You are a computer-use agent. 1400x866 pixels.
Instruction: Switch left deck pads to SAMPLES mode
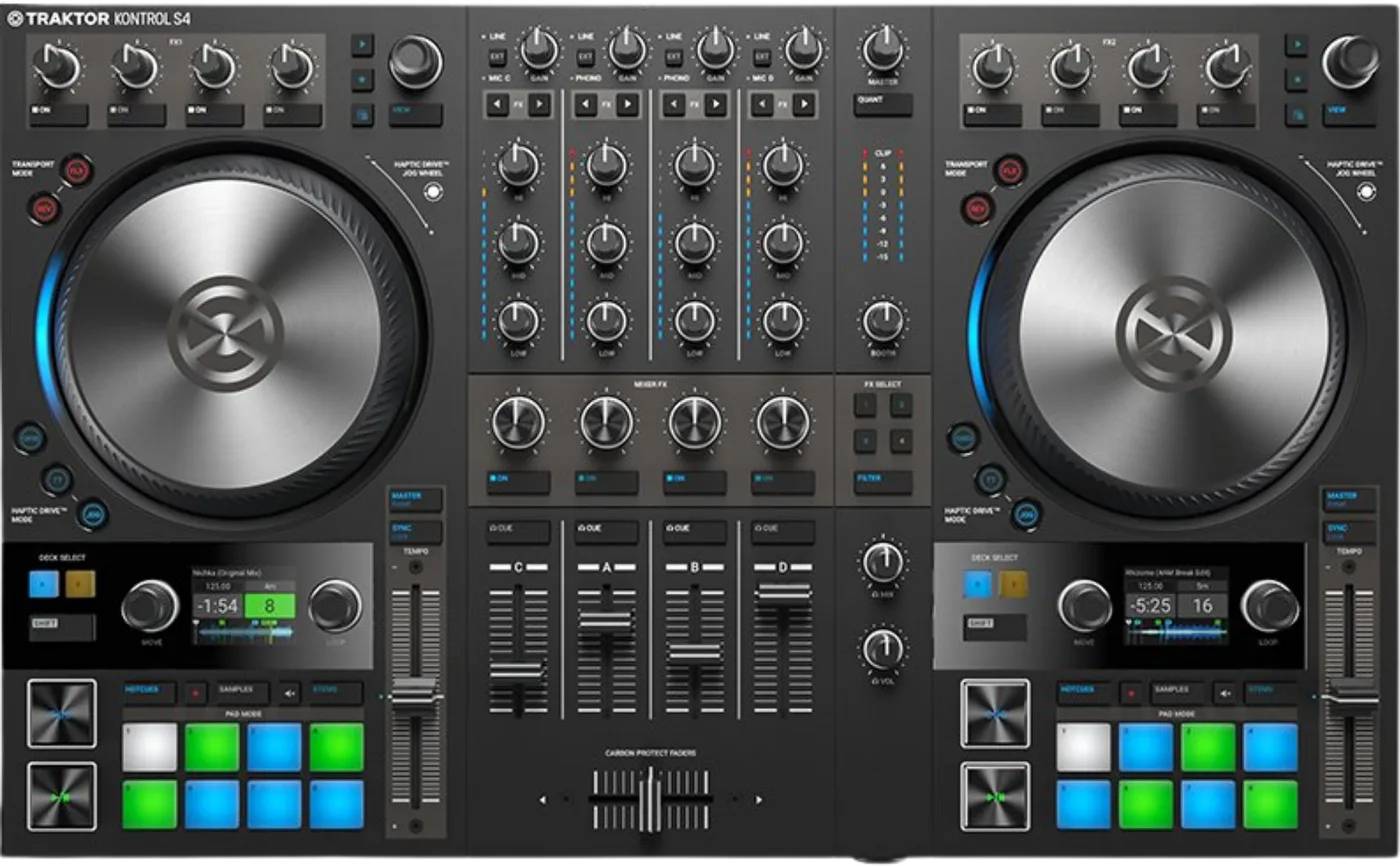(x=242, y=691)
